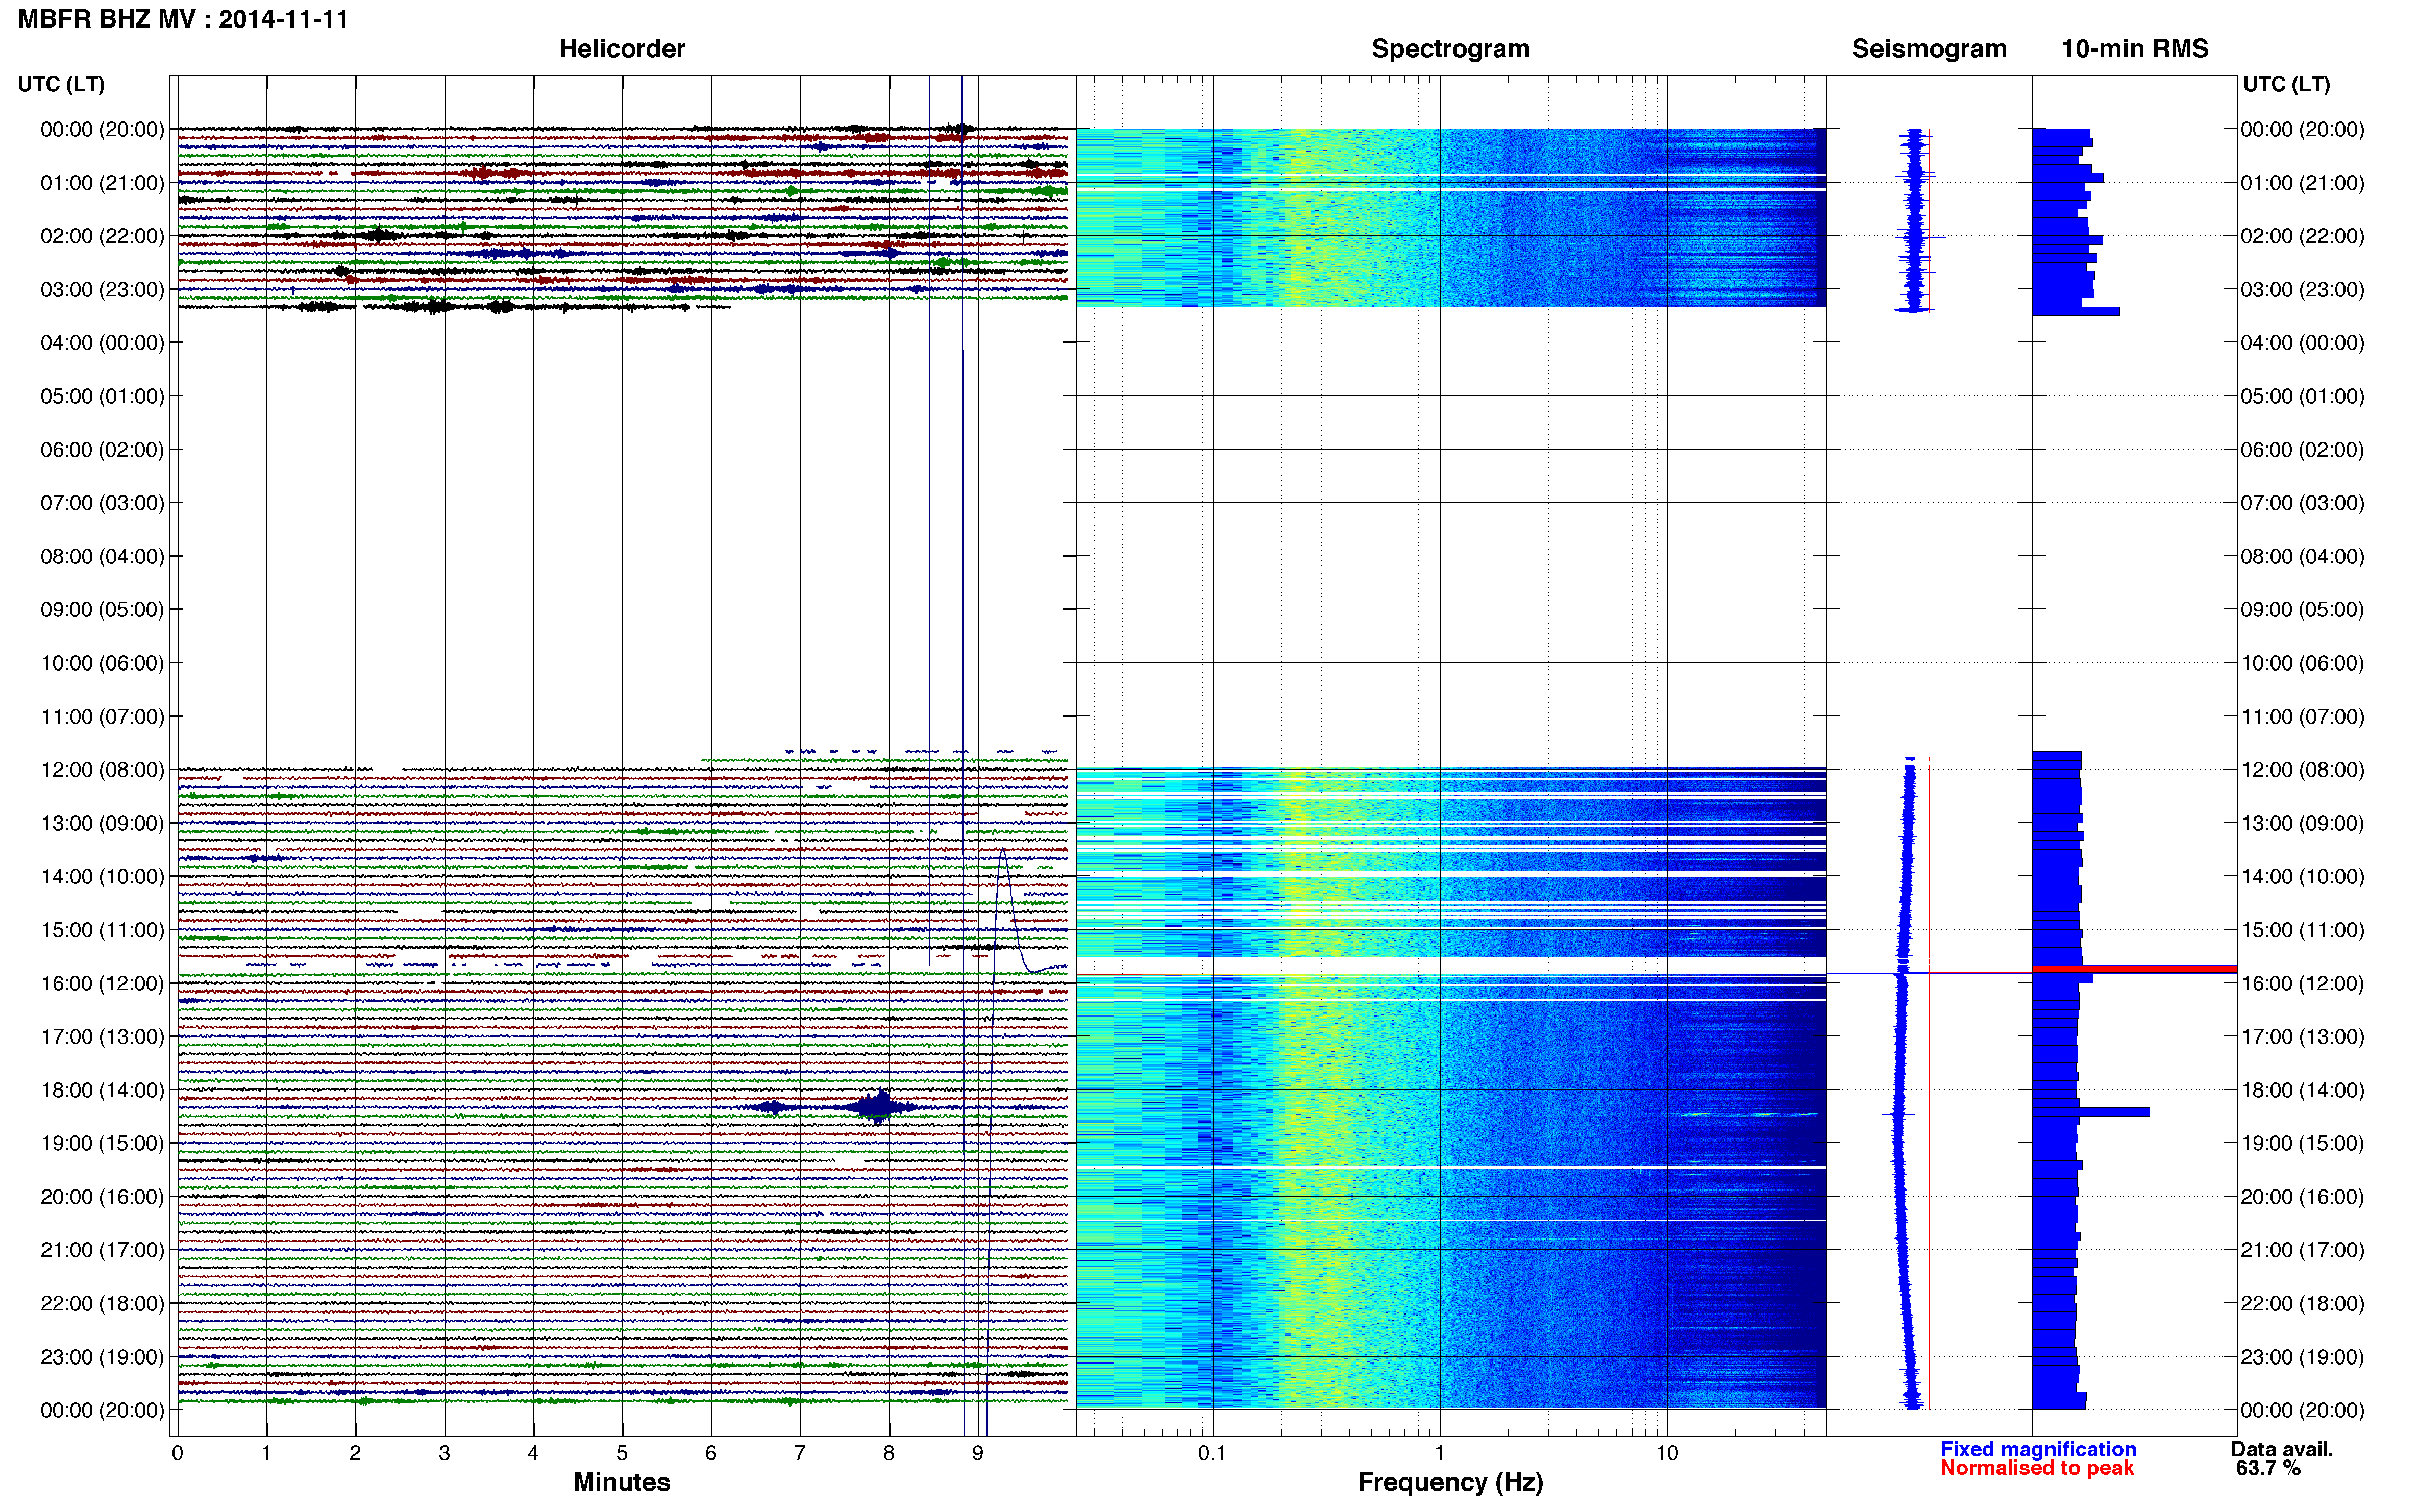Click 05:00 (01:00) on the RMS panel axis
The height and width of the screenshot is (1512, 2419).
pos(2302,396)
